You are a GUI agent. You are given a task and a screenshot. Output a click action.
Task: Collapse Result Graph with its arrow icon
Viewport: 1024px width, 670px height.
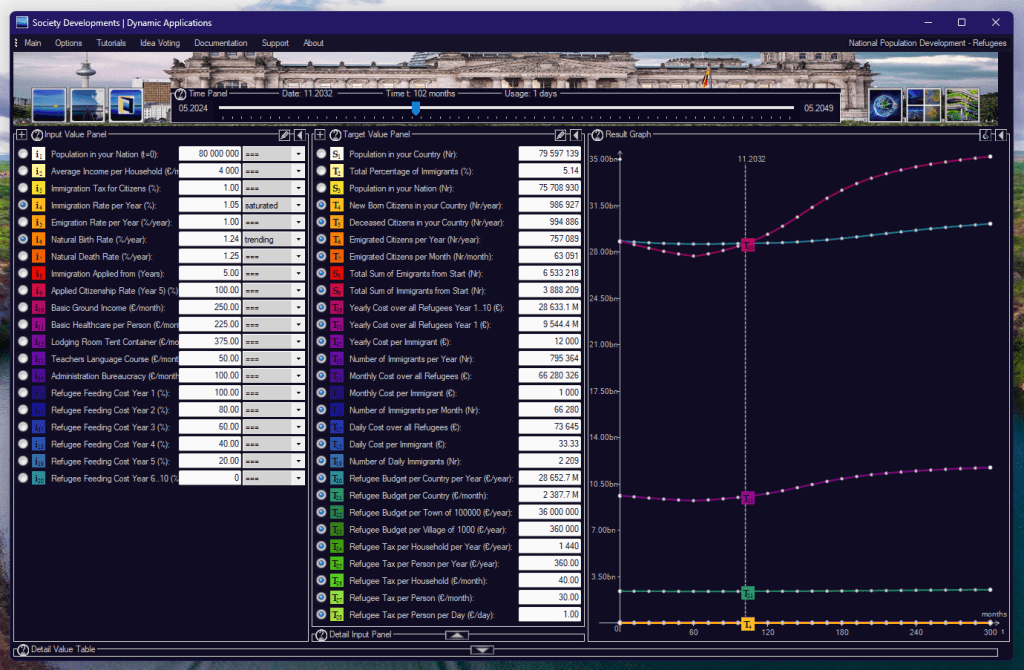click(x=1001, y=135)
